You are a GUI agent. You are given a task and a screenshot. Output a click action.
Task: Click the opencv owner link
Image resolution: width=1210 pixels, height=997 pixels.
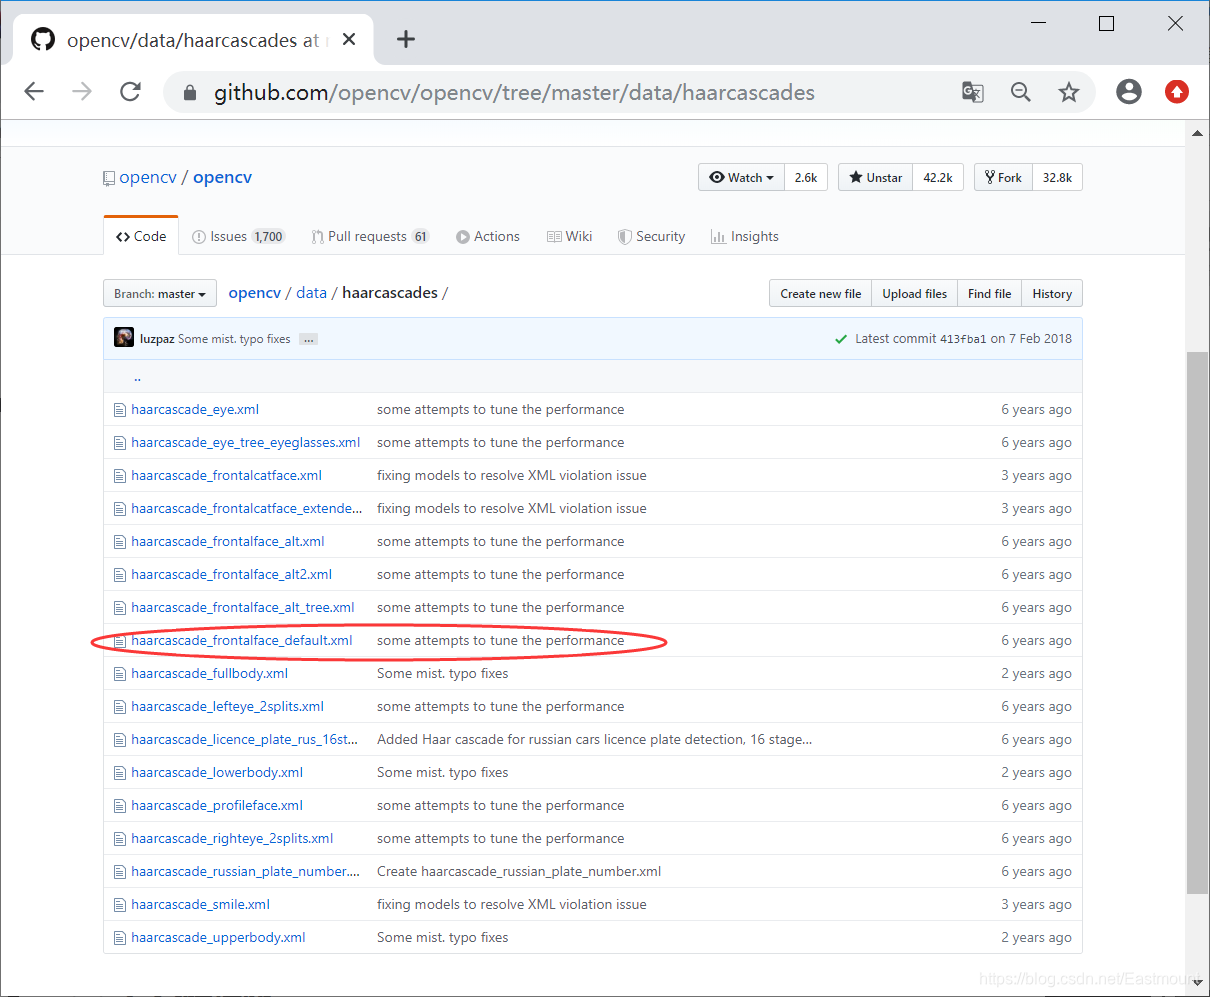pos(148,177)
